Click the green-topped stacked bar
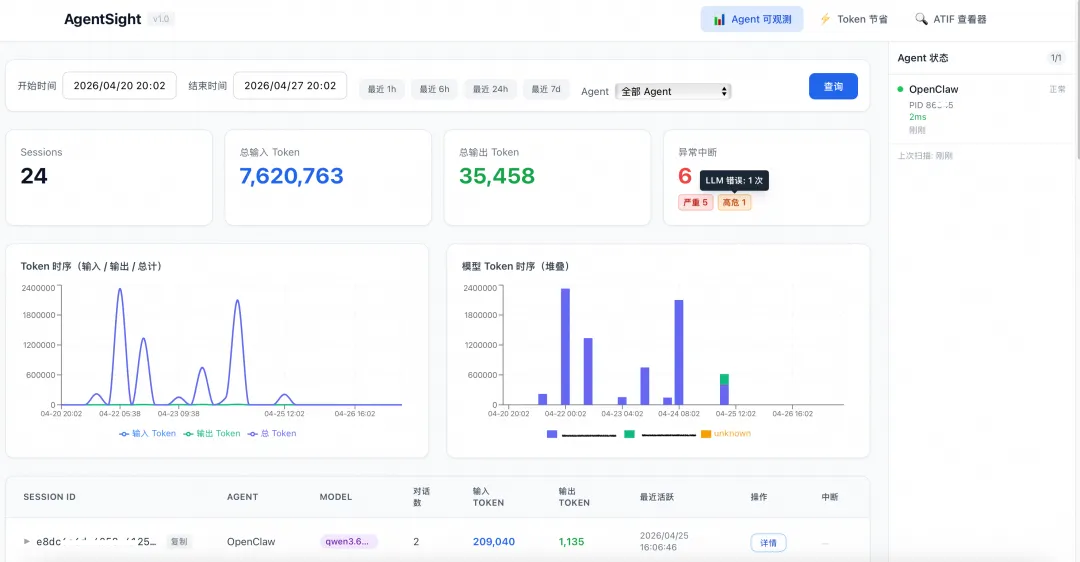This screenshot has height=562, width=1080. click(724, 389)
